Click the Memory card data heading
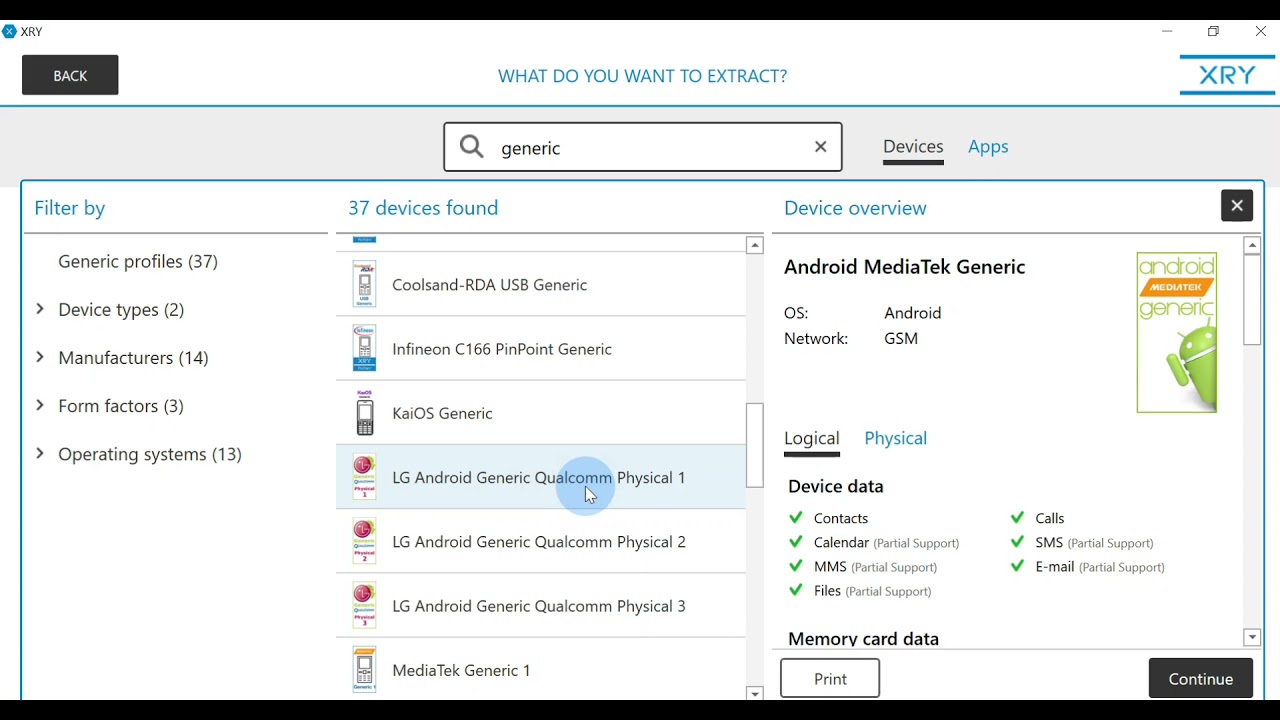Viewport: 1280px width, 720px height. click(864, 638)
